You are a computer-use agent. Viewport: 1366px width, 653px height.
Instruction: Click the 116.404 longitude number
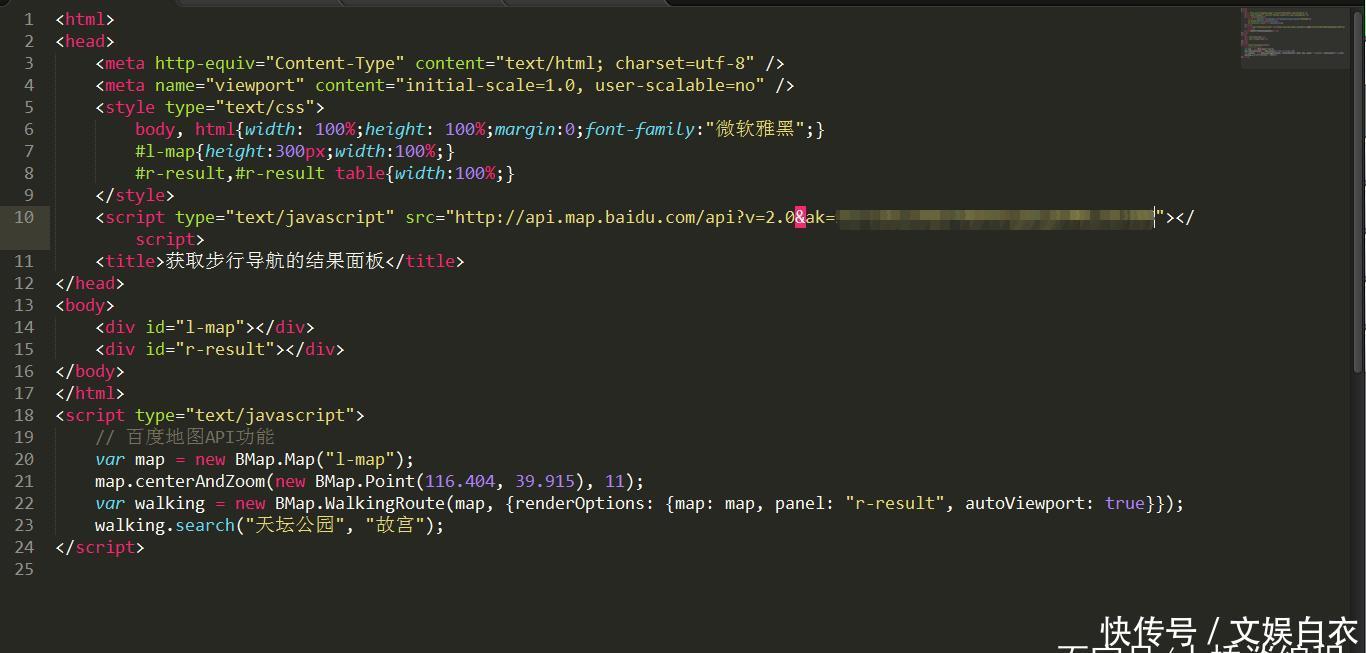click(460, 481)
